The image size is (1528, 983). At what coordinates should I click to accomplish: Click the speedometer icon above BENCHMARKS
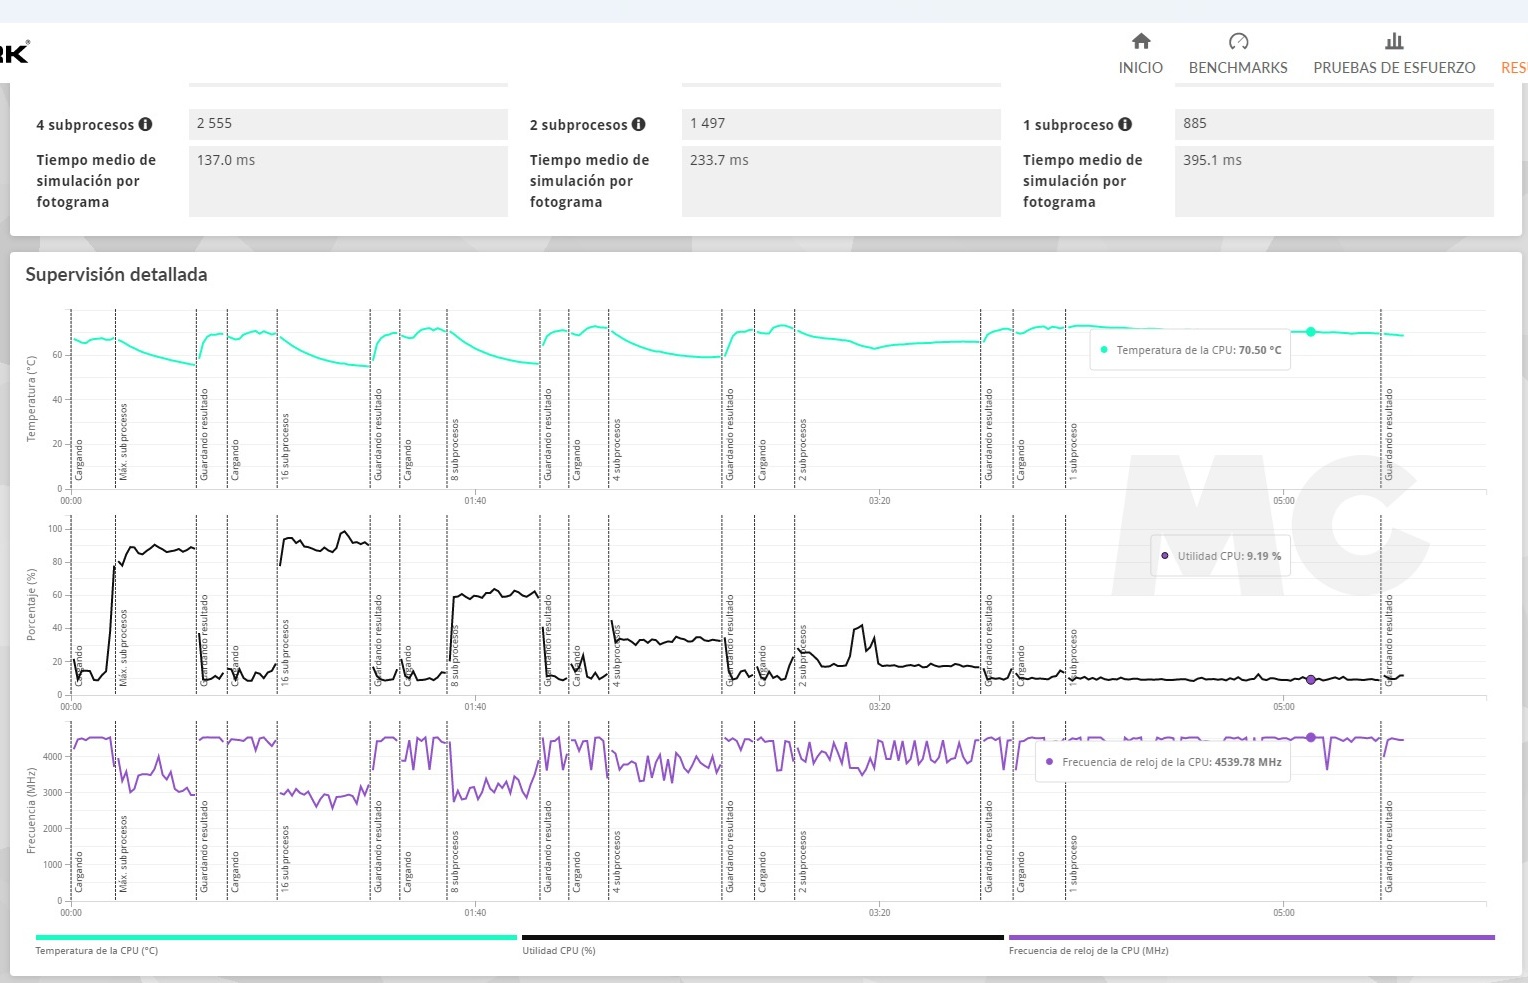tap(1238, 41)
